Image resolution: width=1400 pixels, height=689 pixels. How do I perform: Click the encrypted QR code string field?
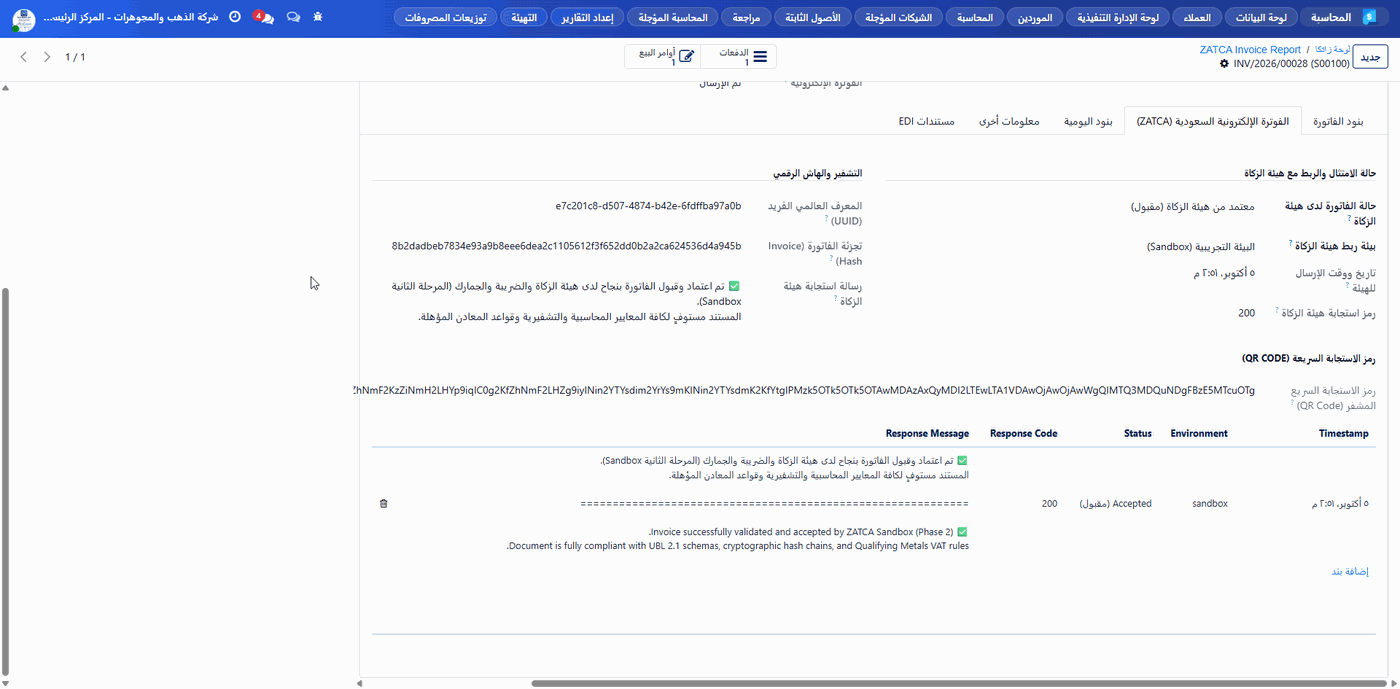[805, 391]
